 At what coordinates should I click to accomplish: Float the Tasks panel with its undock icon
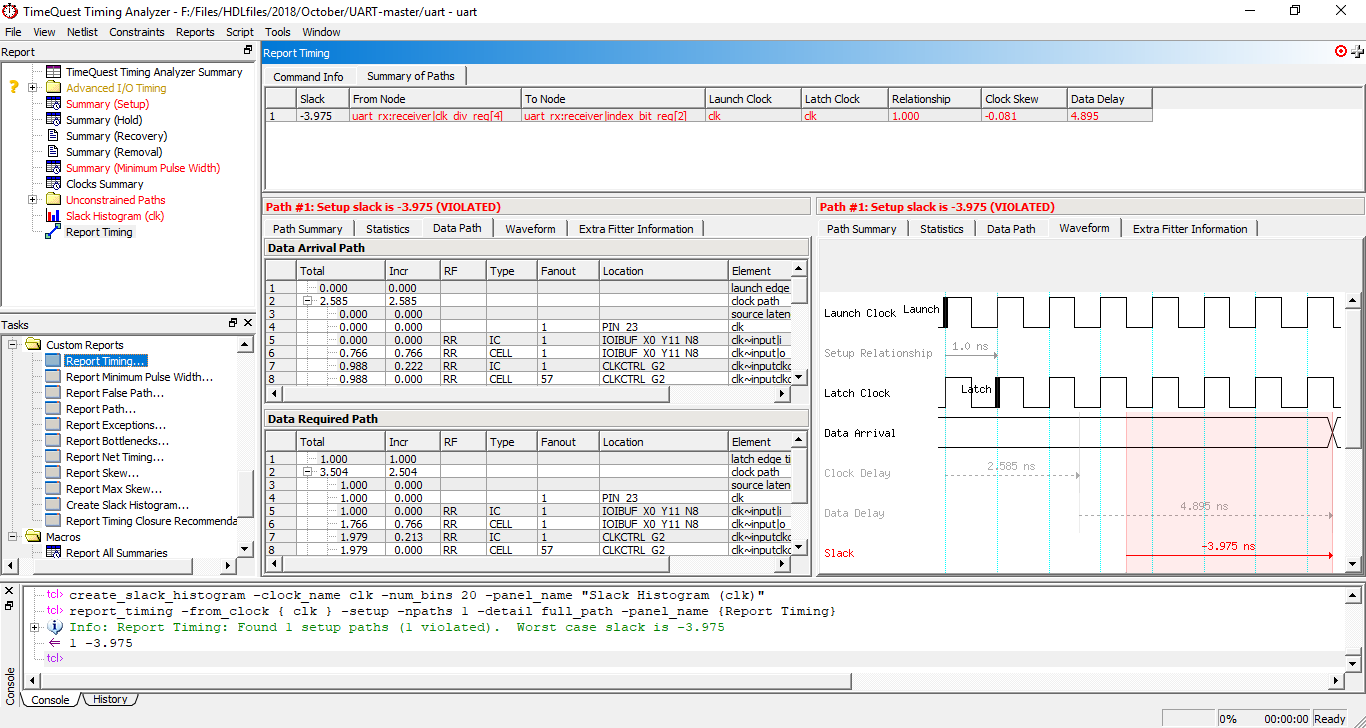point(233,323)
